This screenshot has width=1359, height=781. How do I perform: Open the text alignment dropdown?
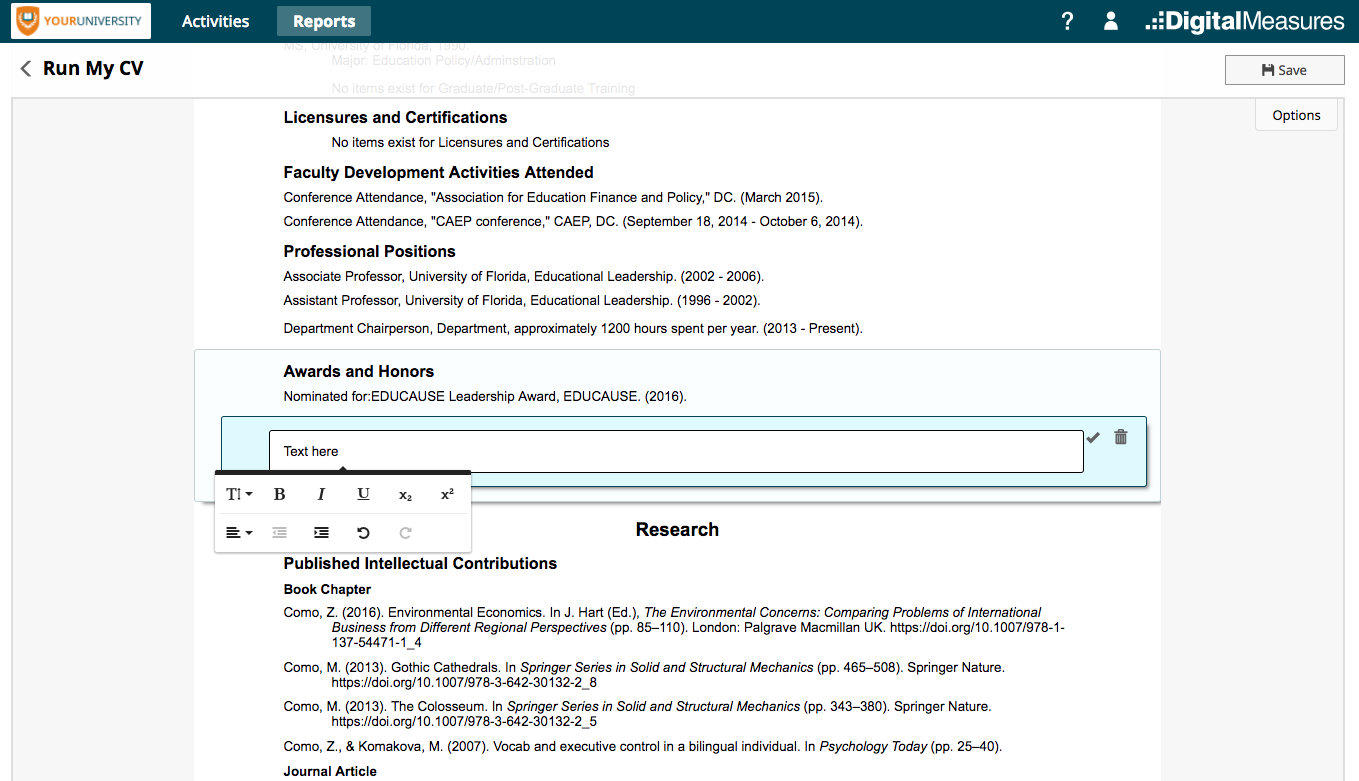[237, 532]
